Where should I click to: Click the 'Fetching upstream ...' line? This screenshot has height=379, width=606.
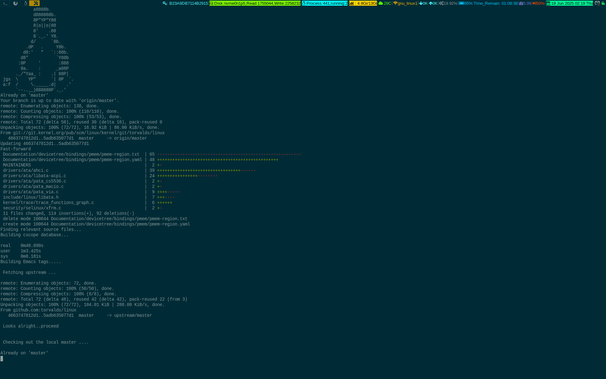[x=29, y=272]
